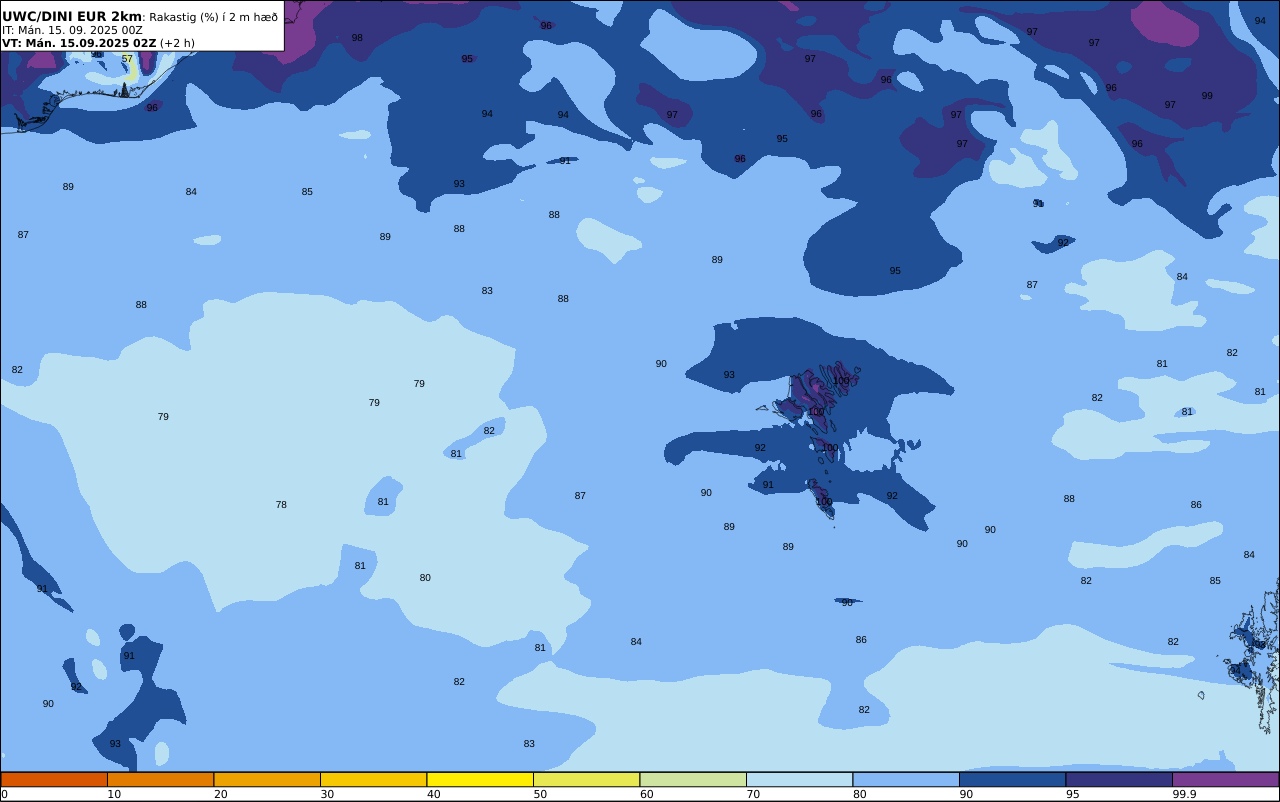Click "Rakastig (%) í 2 m hæð" parameter label
This screenshot has width=1280, height=802.
pos(214,17)
